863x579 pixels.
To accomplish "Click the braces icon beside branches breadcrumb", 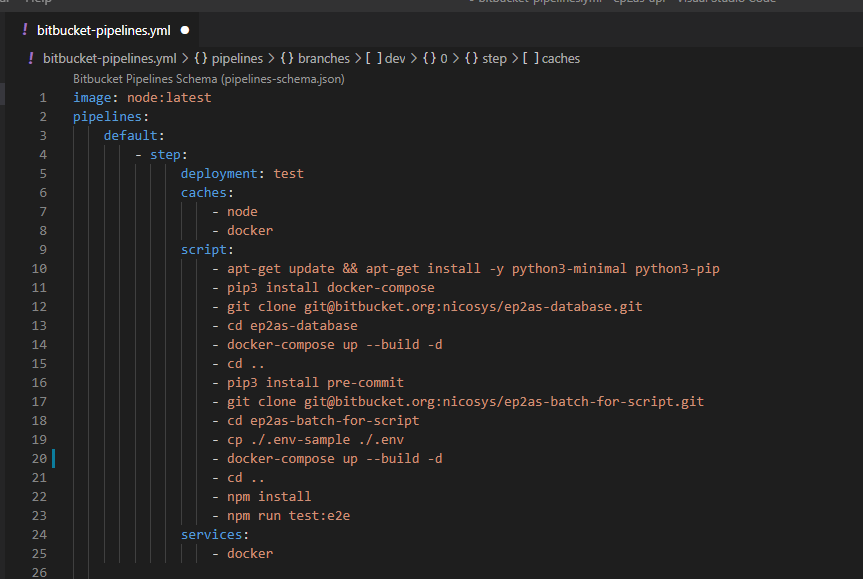I will (x=287, y=58).
